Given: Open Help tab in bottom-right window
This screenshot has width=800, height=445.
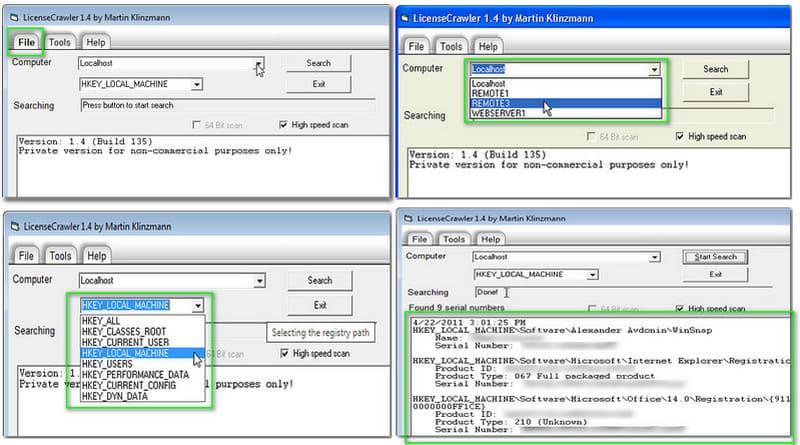Looking at the screenshot, I should coord(490,239).
